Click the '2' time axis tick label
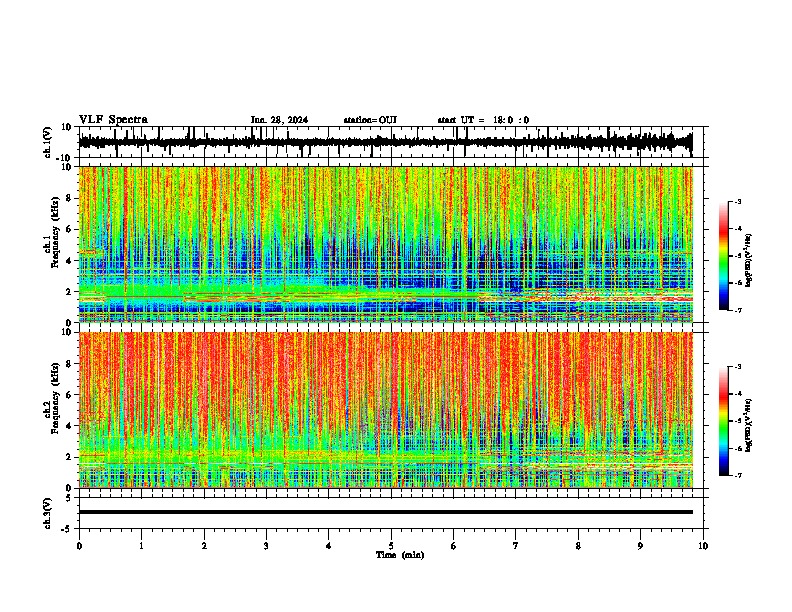Image resolution: width=792 pixels, height=612 pixels. 204,546
